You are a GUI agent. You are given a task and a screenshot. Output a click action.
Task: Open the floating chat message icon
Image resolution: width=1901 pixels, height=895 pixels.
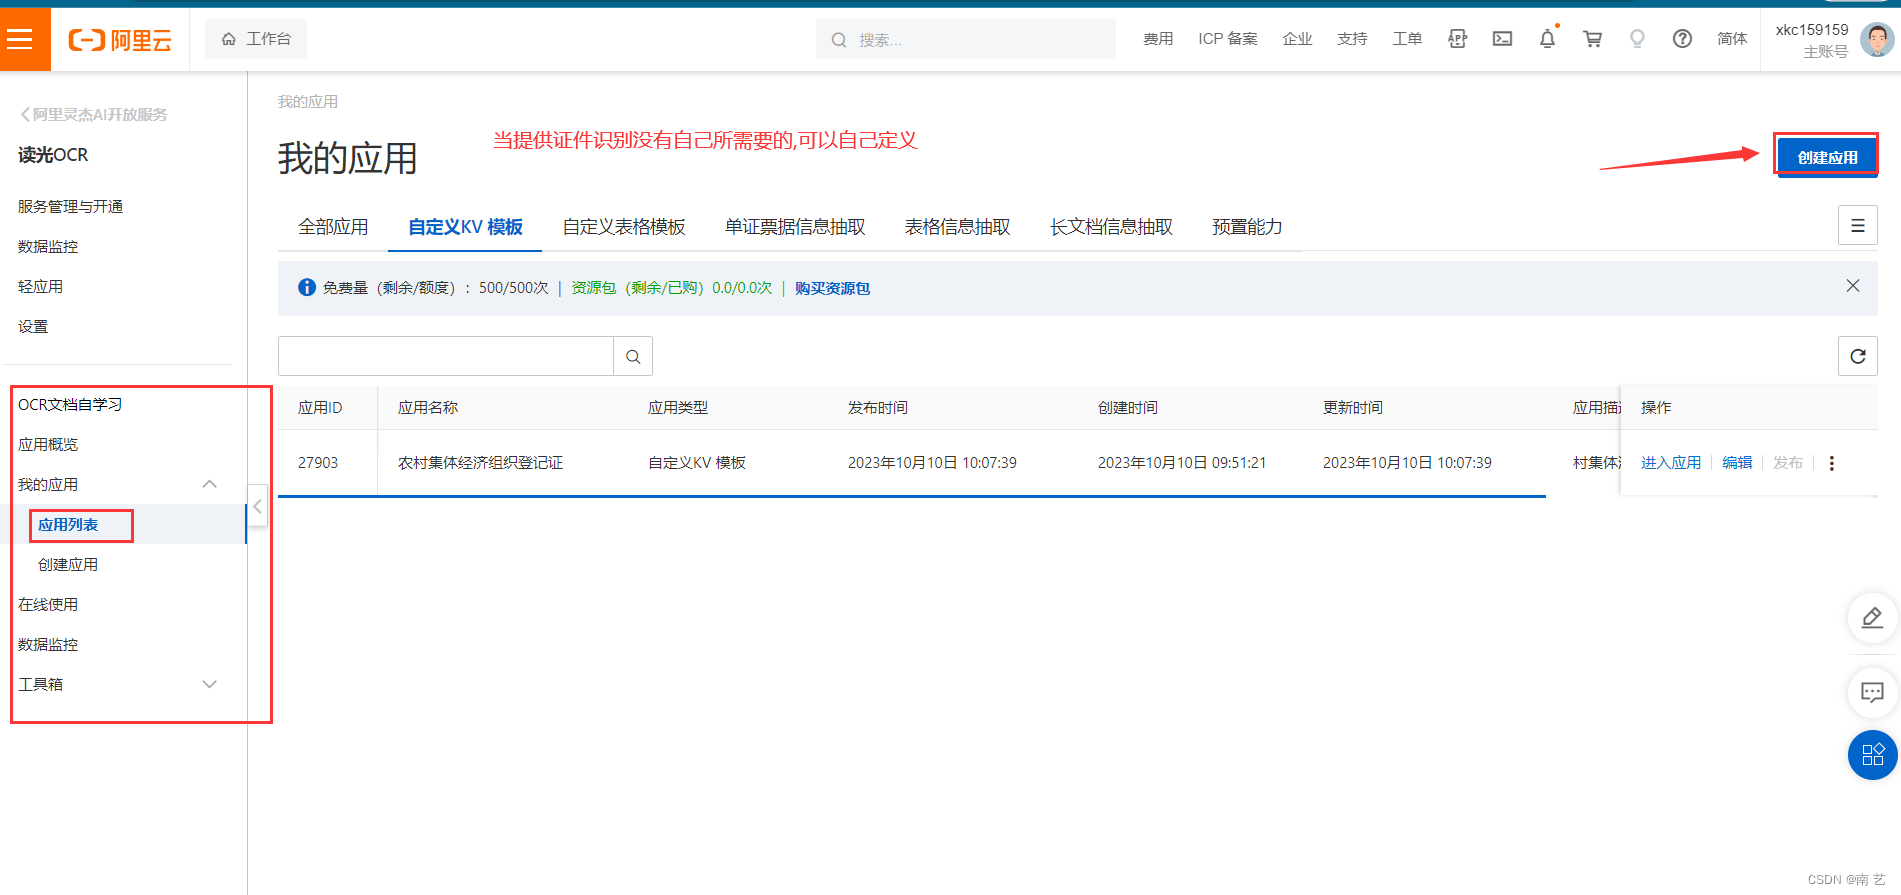click(1872, 692)
